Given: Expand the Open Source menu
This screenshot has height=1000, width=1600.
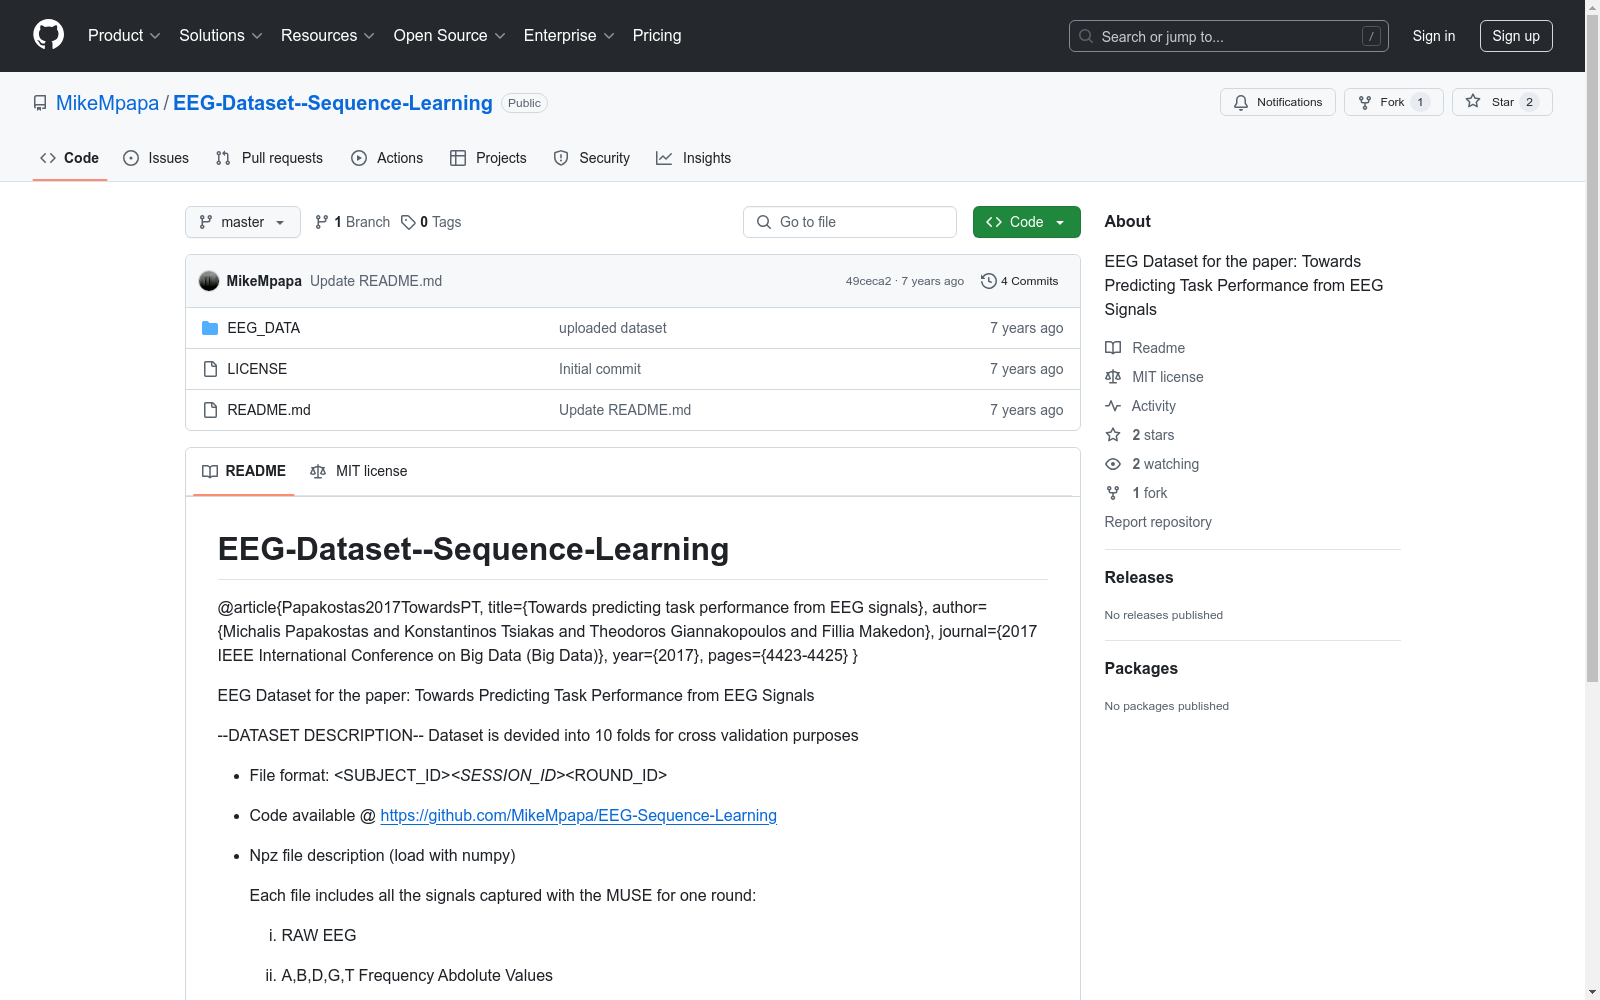Looking at the screenshot, I should coord(450,36).
